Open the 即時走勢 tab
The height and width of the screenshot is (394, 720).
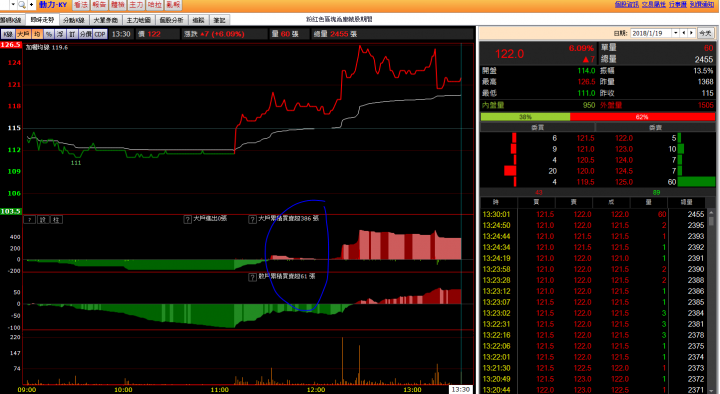point(42,20)
